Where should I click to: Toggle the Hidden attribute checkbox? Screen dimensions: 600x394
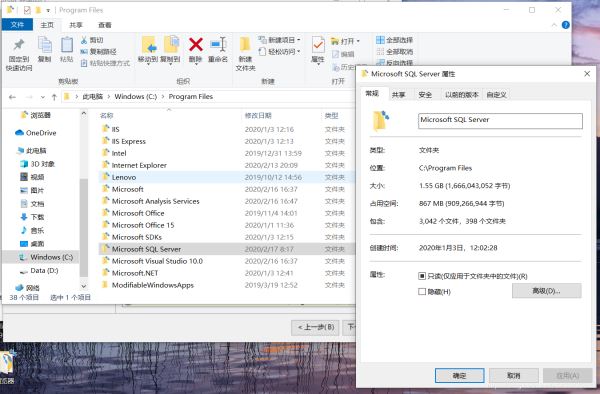[422, 291]
